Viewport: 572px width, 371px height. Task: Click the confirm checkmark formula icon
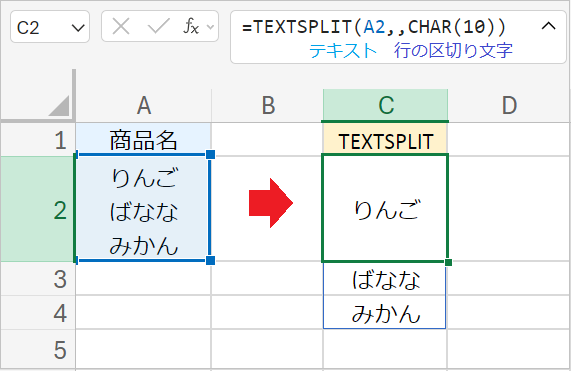158,27
